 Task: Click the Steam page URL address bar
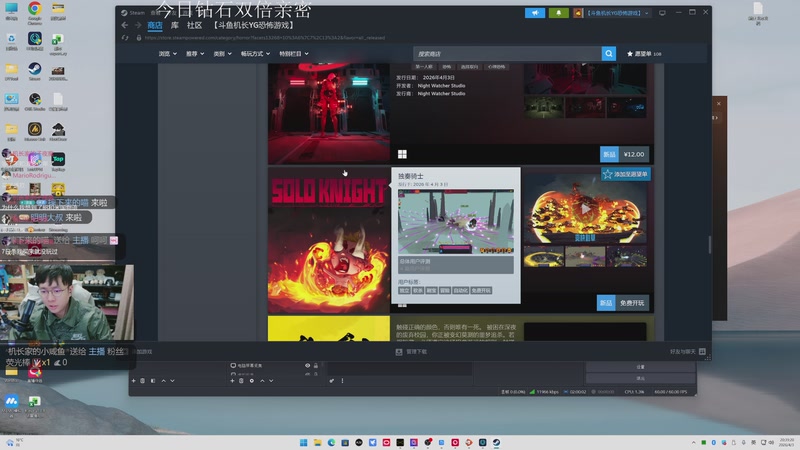264,38
